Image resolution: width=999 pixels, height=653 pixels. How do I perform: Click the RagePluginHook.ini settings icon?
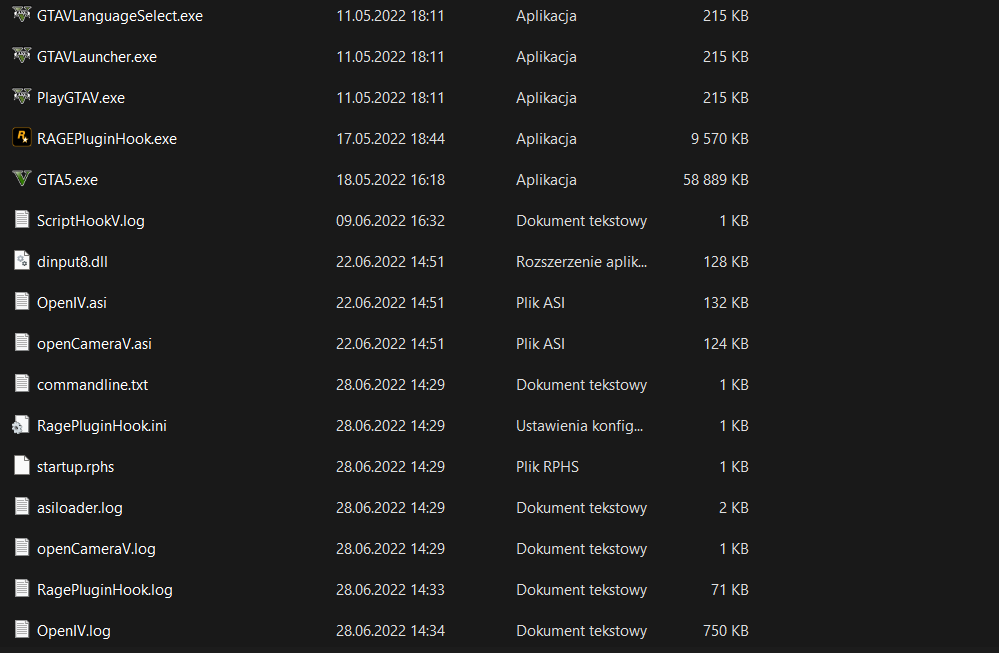[21, 424]
